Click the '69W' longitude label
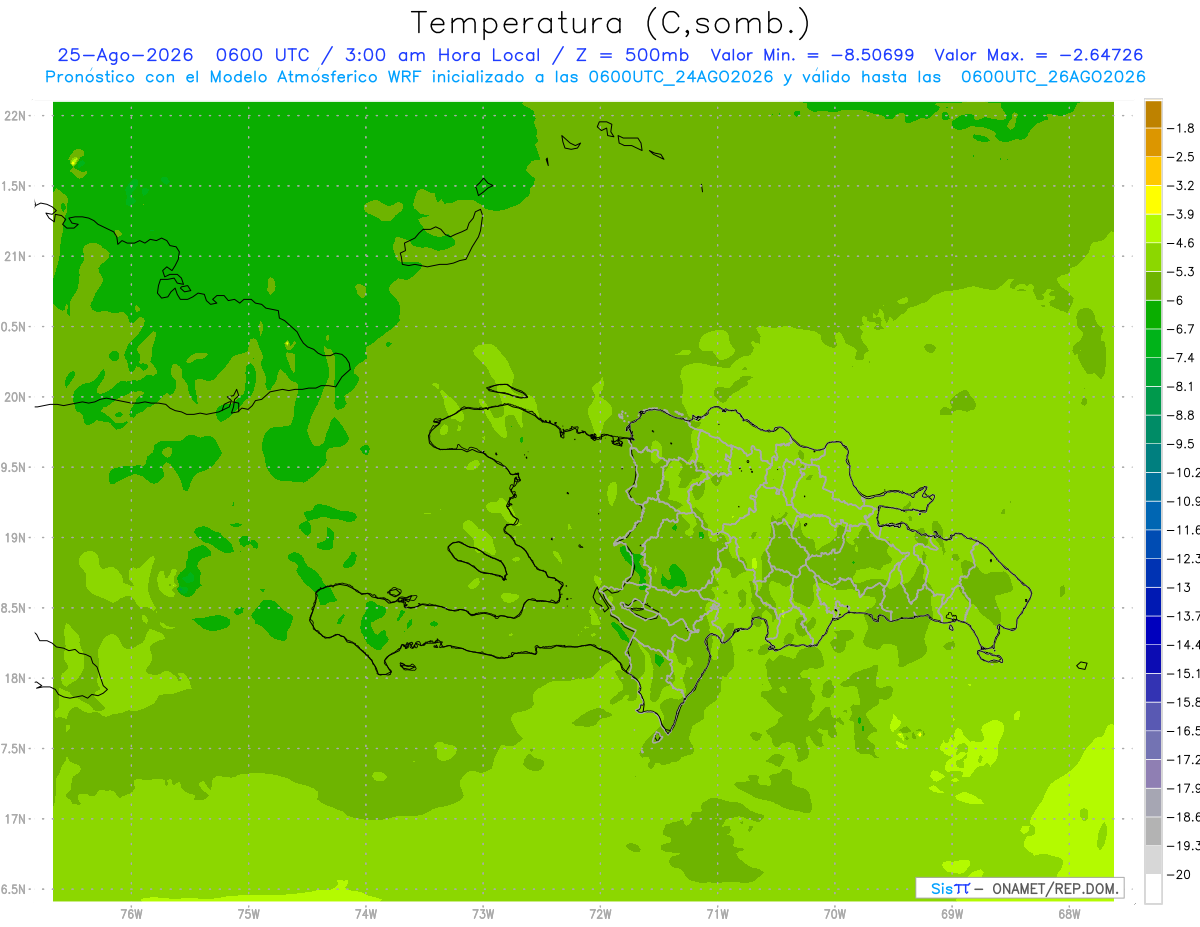Image resolution: width=1200 pixels, height=927 pixels. [x=952, y=914]
